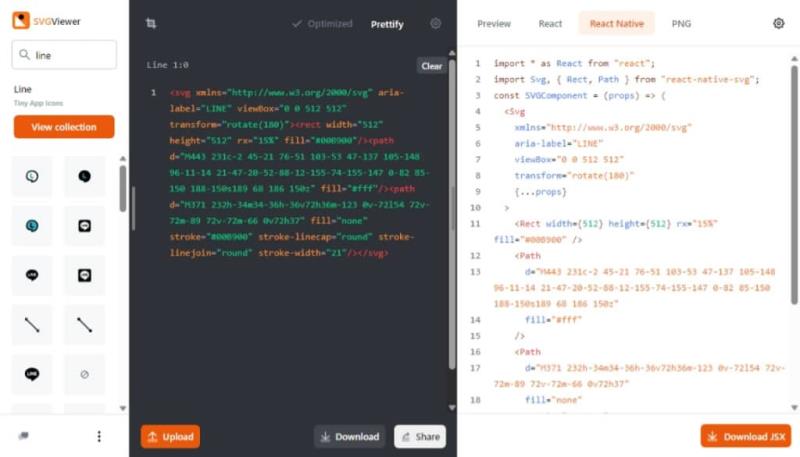This screenshot has height=457, width=800.
Task: Click the crop icon in editor toolbar
Action: click(x=151, y=23)
